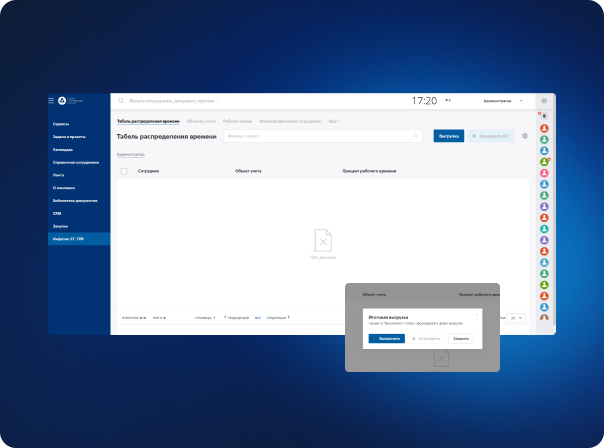Click the flag icon beside the clock
Viewport: 604px width, 448px height.
(x=447, y=100)
